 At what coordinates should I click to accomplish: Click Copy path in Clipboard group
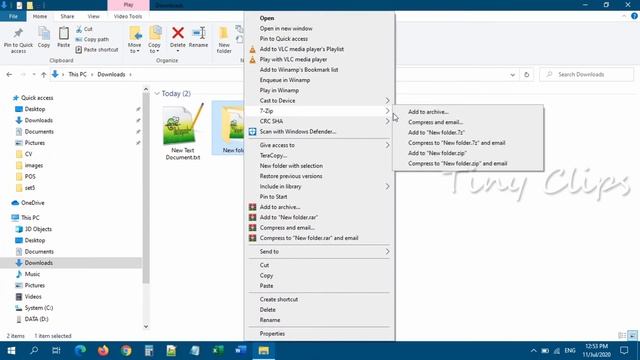92,39
